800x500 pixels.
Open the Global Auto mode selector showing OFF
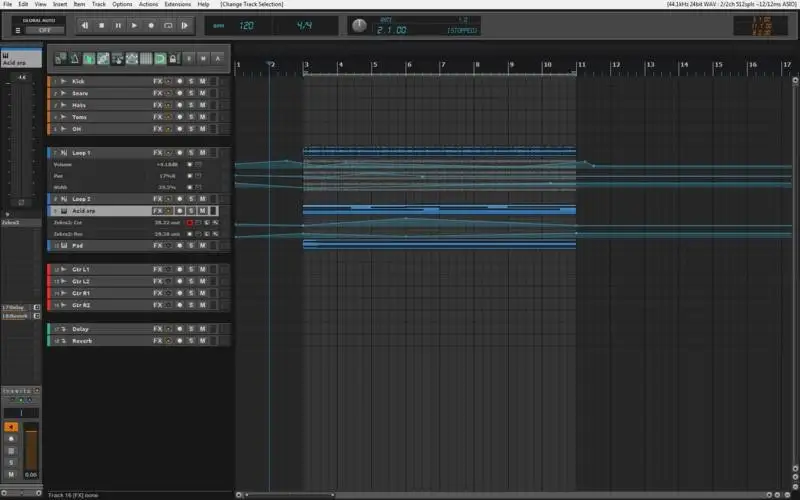pos(44,30)
